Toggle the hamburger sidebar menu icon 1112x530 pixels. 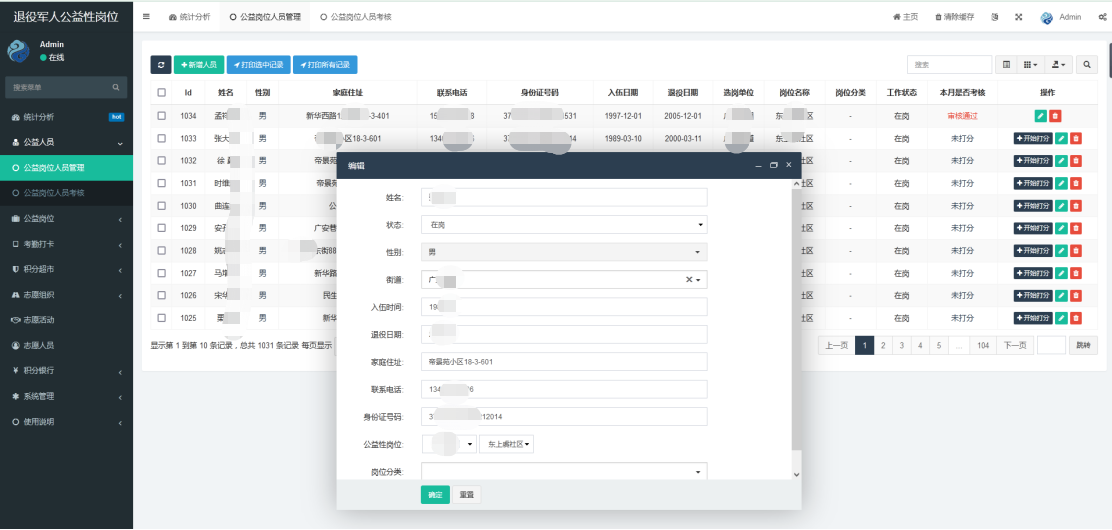click(x=147, y=17)
